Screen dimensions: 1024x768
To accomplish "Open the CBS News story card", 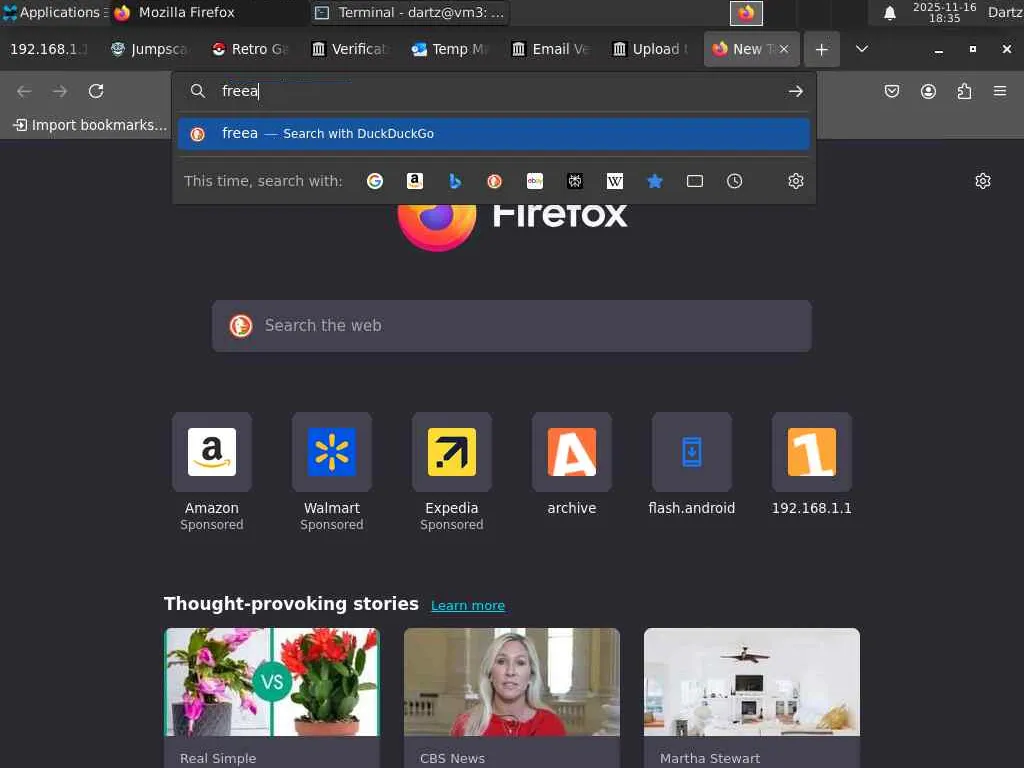I will (x=512, y=697).
